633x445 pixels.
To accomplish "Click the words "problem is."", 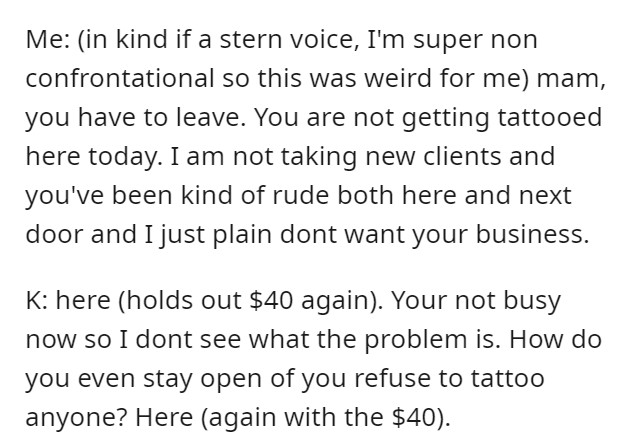I will 433,340.
